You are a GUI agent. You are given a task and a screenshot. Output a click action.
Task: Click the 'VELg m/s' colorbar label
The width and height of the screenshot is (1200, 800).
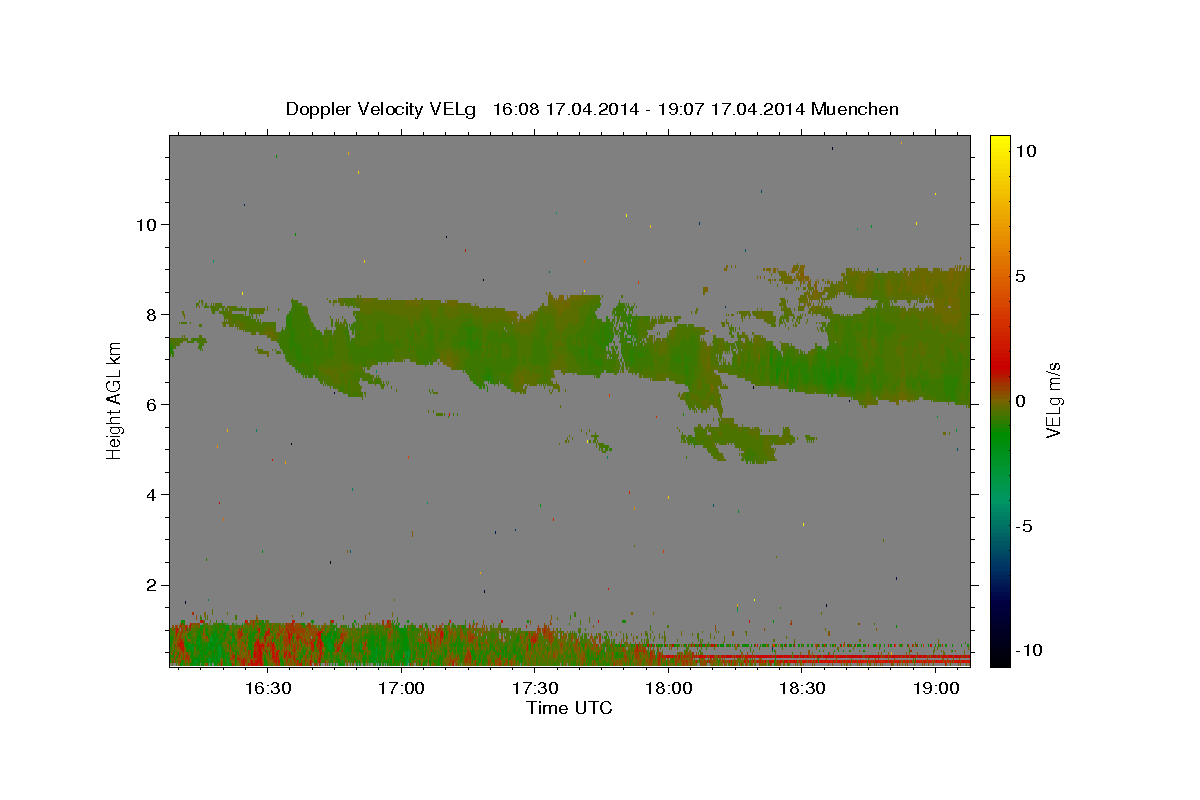1053,400
